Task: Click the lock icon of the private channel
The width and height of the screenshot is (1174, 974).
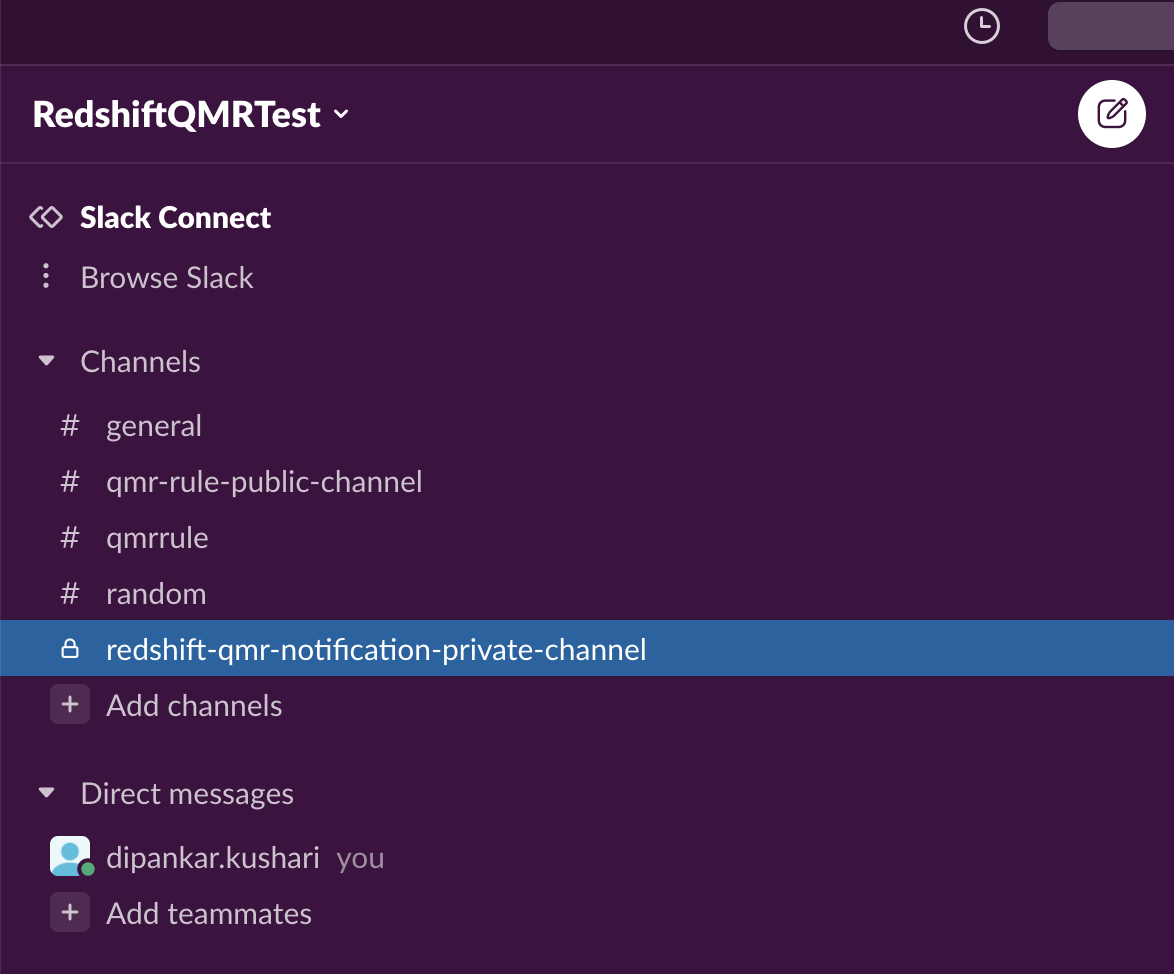Action: tap(69, 650)
